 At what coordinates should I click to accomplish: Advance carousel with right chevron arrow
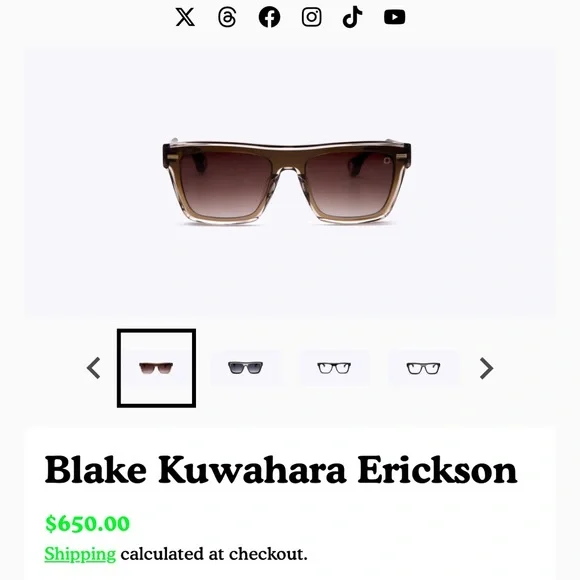pyautogui.click(x=486, y=368)
